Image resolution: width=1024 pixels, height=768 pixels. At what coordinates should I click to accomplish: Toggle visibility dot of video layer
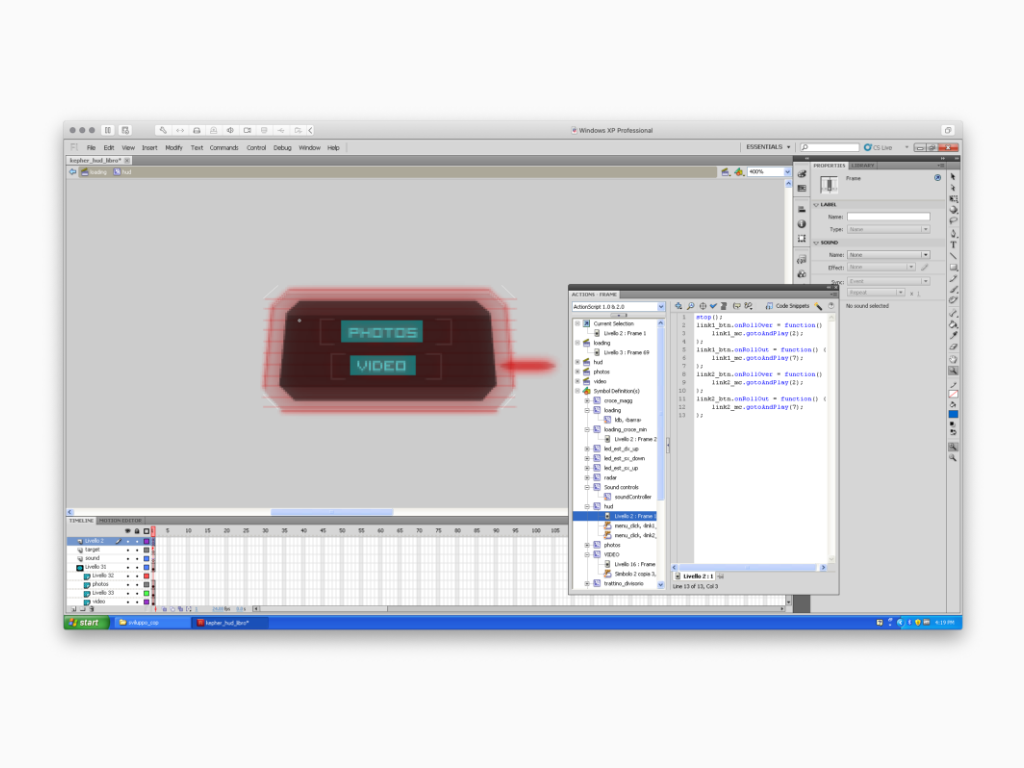coord(128,601)
